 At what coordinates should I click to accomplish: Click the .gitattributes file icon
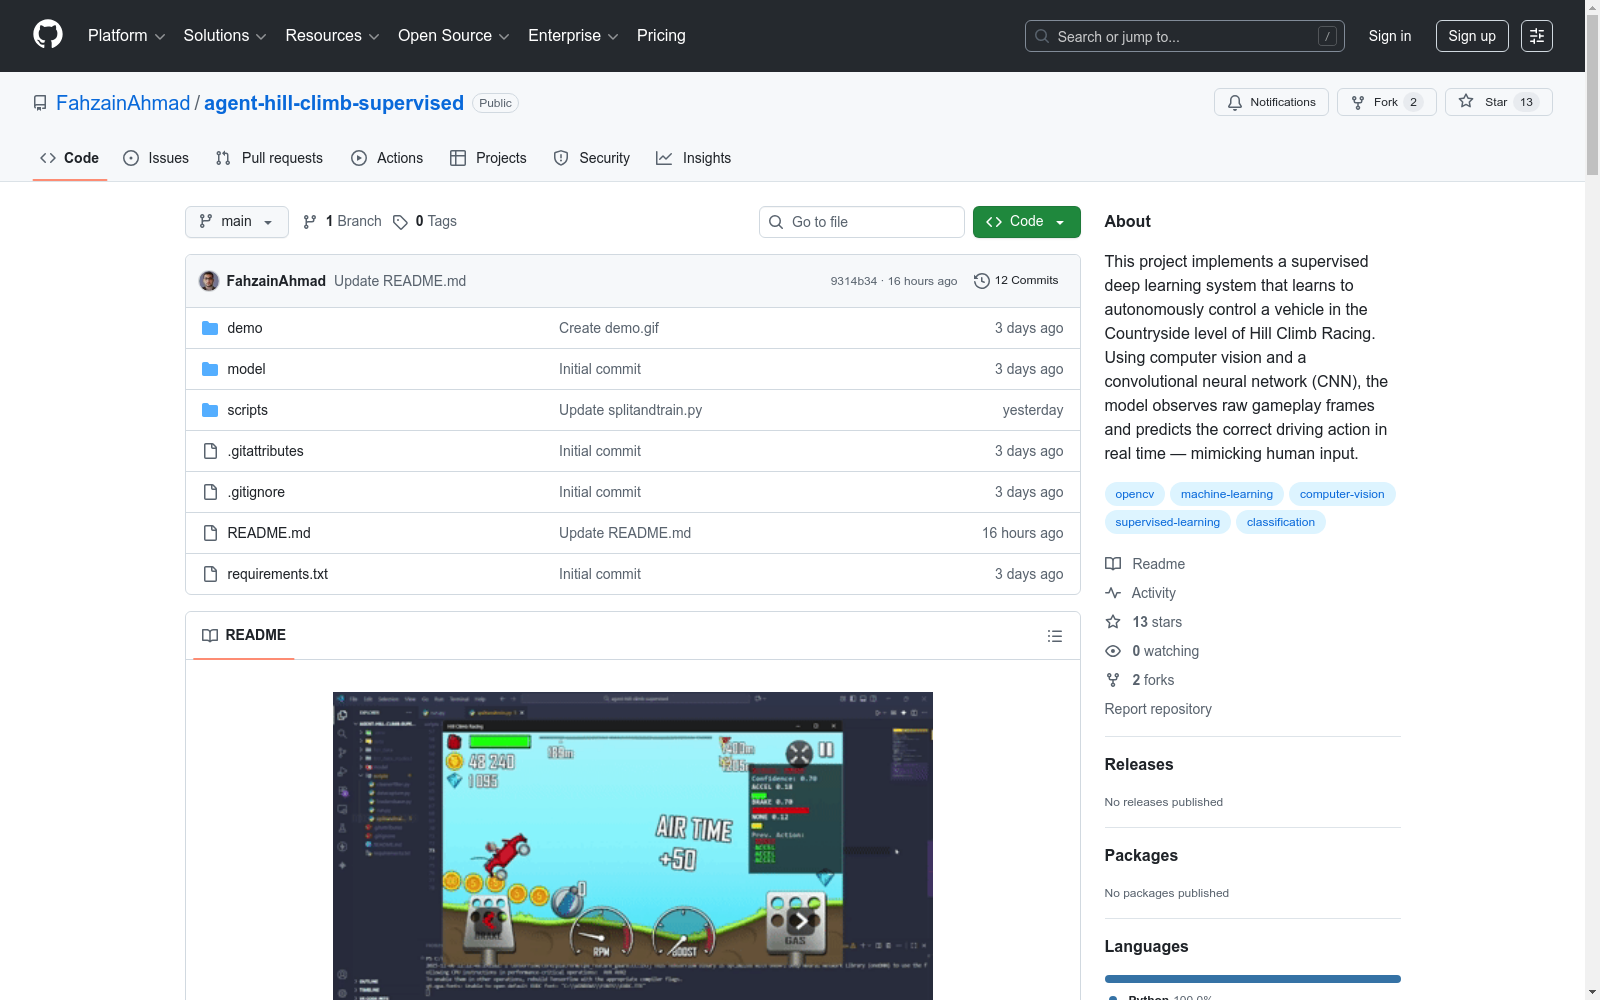pyautogui.click(x=210, y=451)
